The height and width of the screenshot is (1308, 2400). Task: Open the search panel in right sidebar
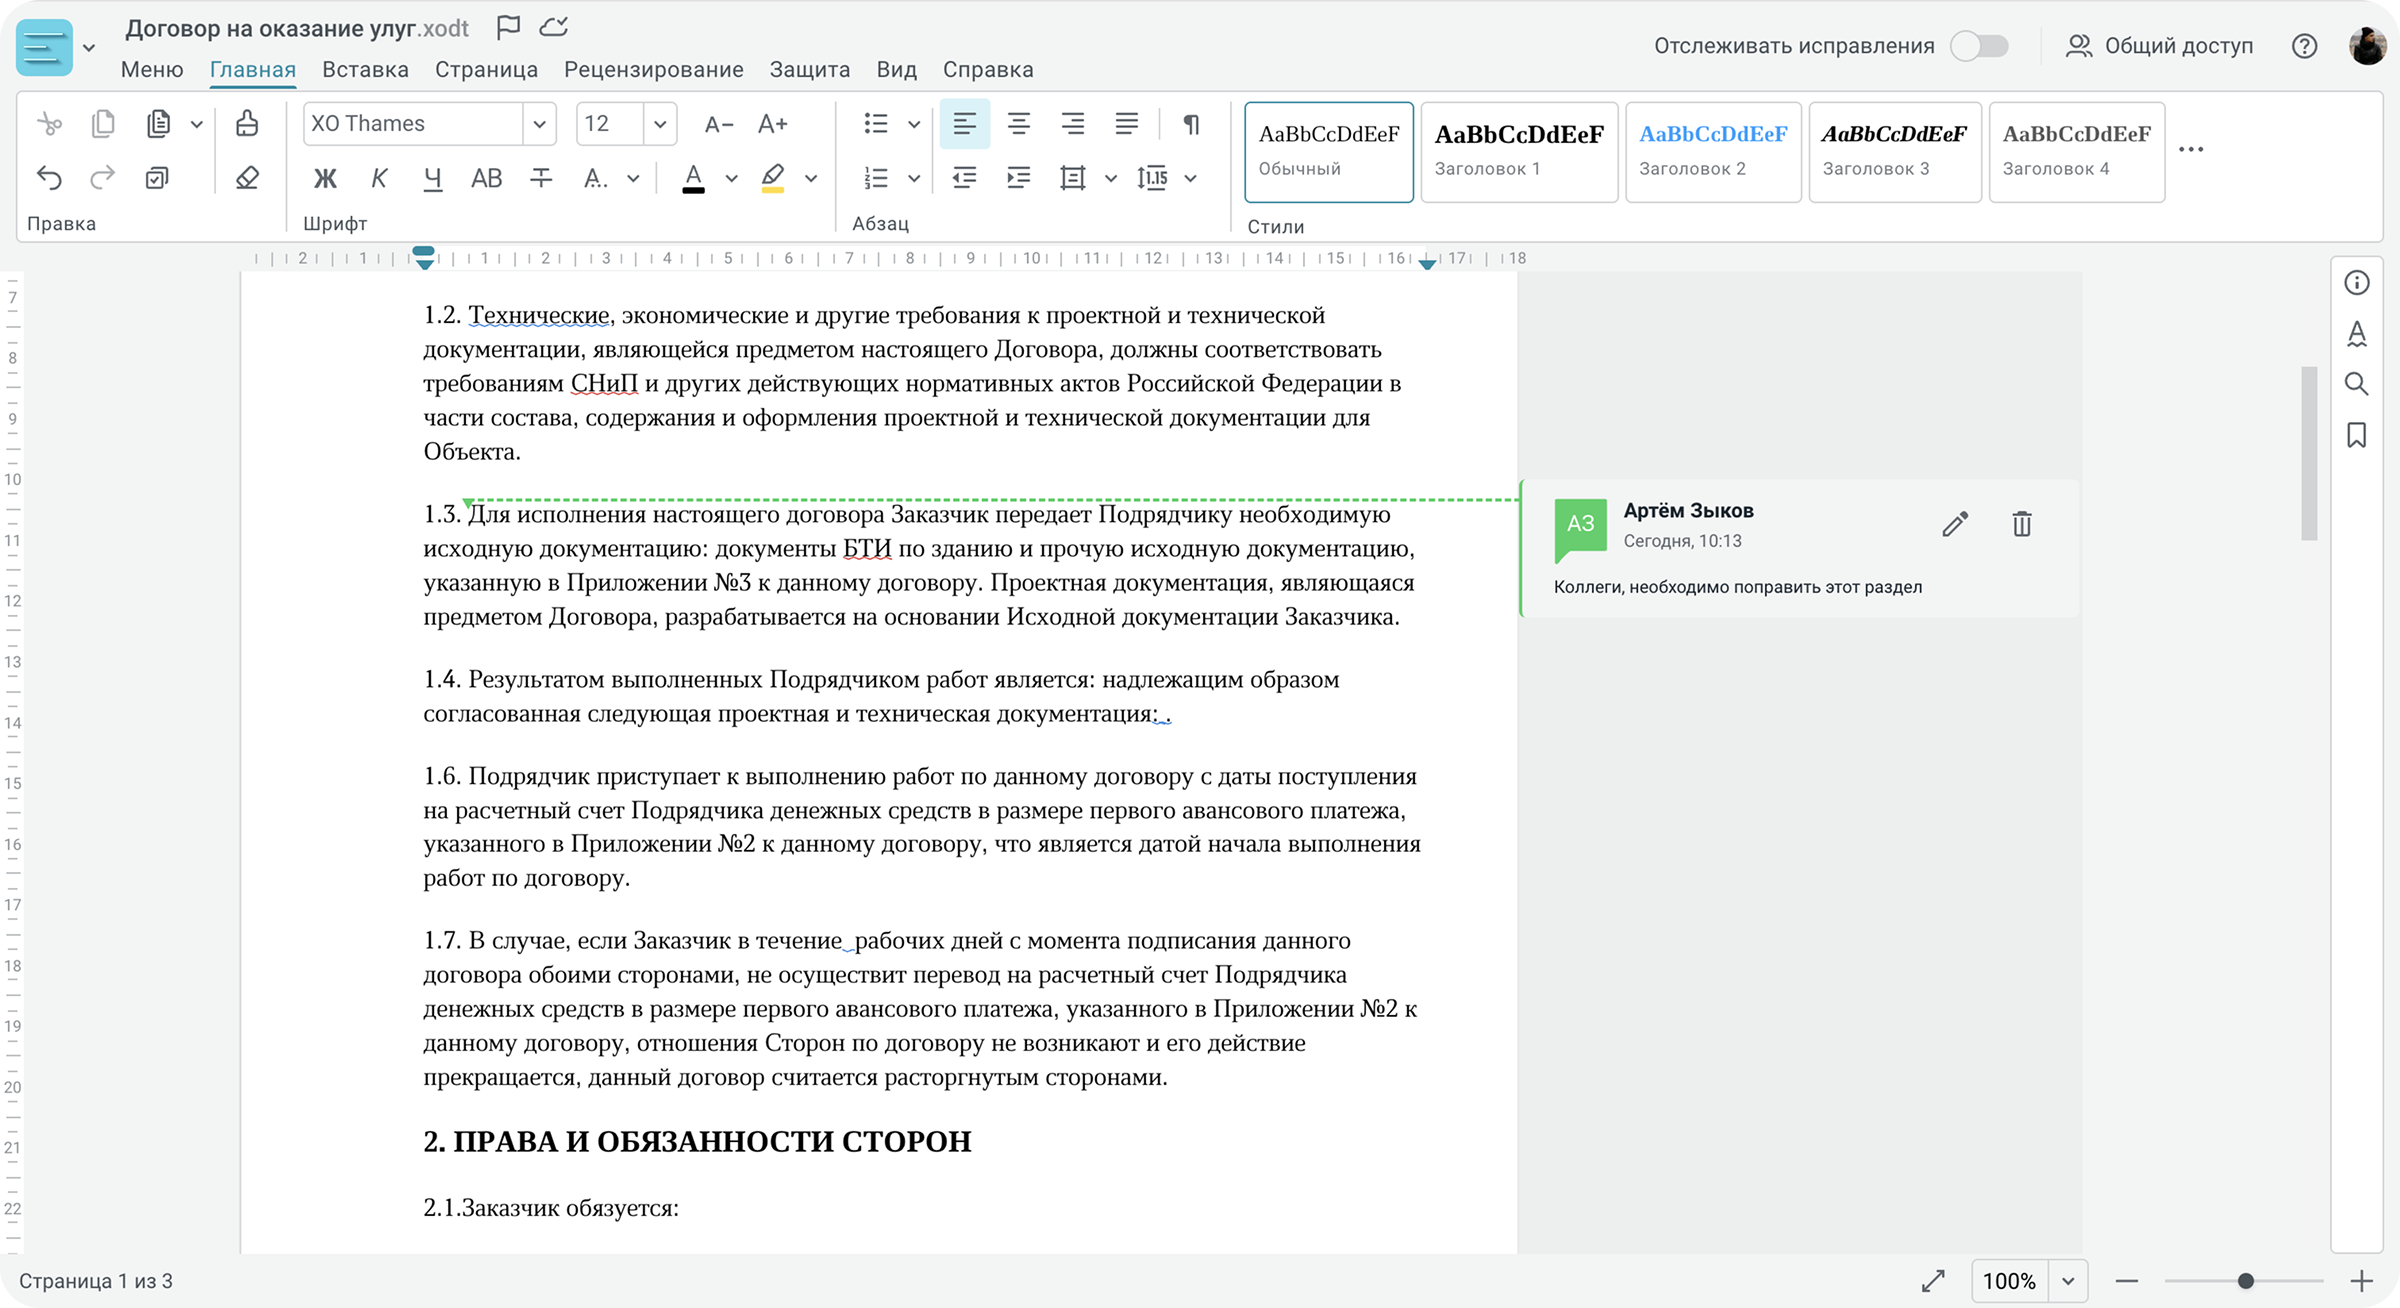pos(2356,384)
